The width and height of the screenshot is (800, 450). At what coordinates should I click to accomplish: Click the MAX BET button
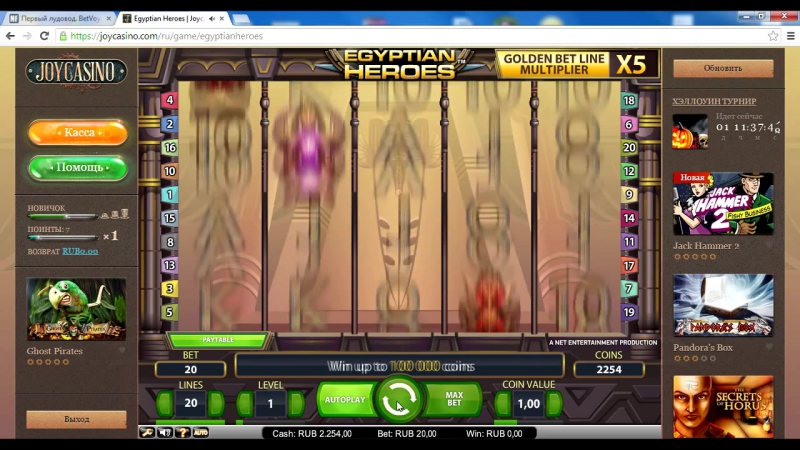pos(454,399)
